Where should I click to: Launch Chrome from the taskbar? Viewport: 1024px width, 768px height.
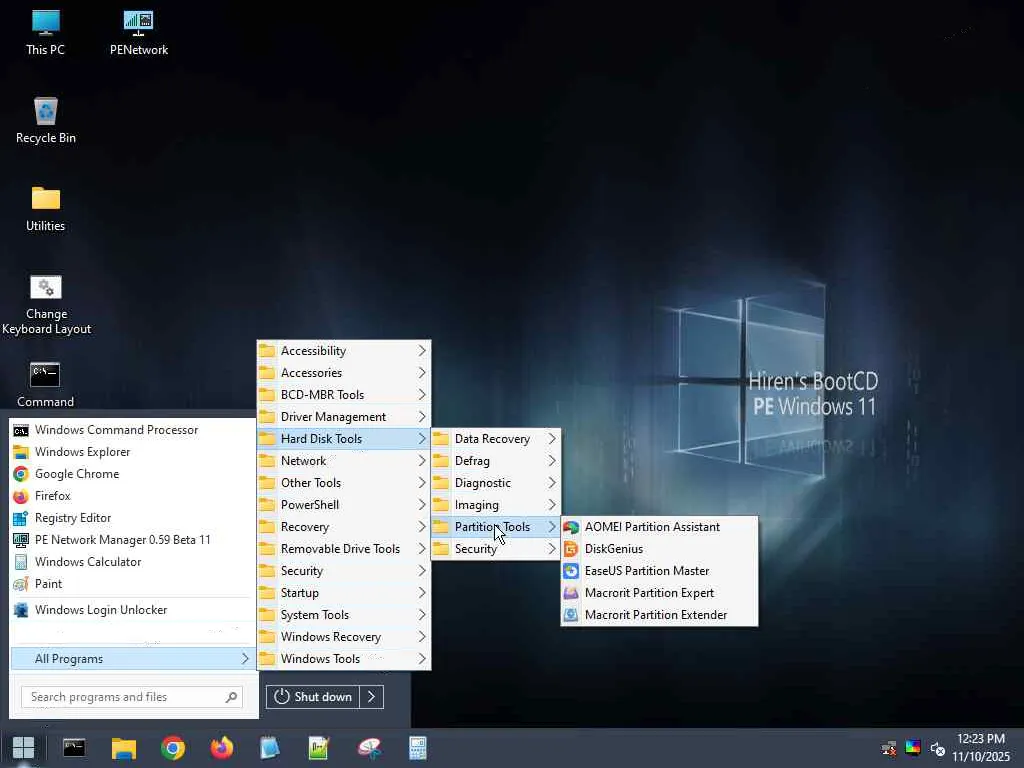coord(173,748)
